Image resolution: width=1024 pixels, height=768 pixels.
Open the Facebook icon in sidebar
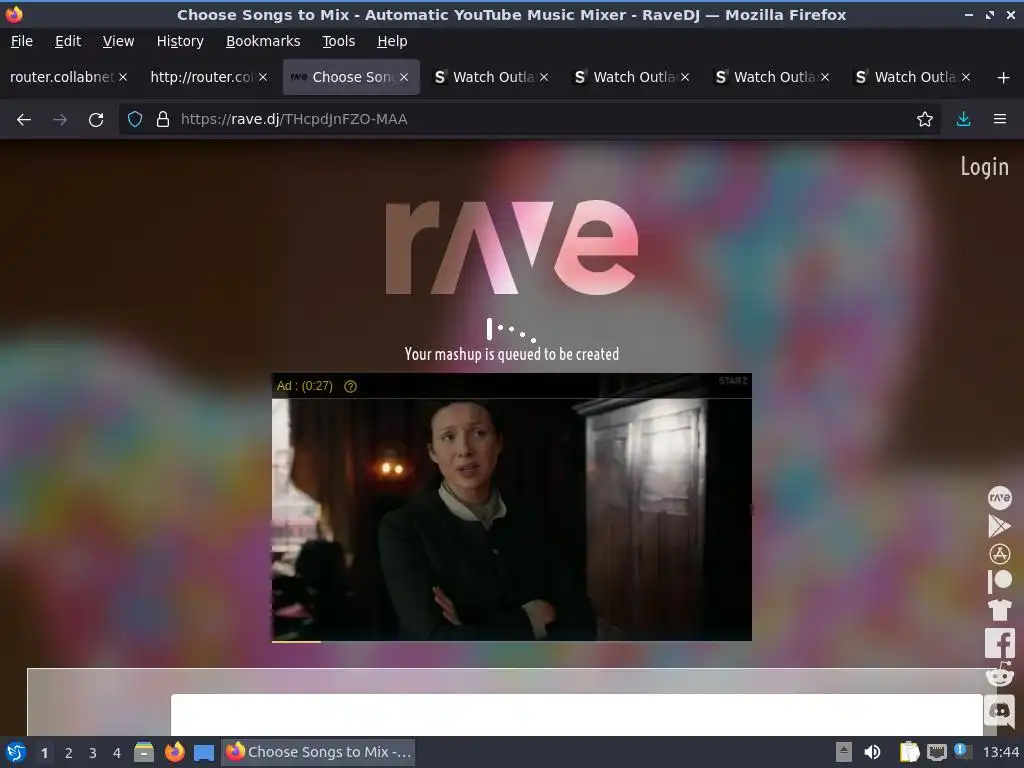pyautogui.click(x=1000, y=643)
